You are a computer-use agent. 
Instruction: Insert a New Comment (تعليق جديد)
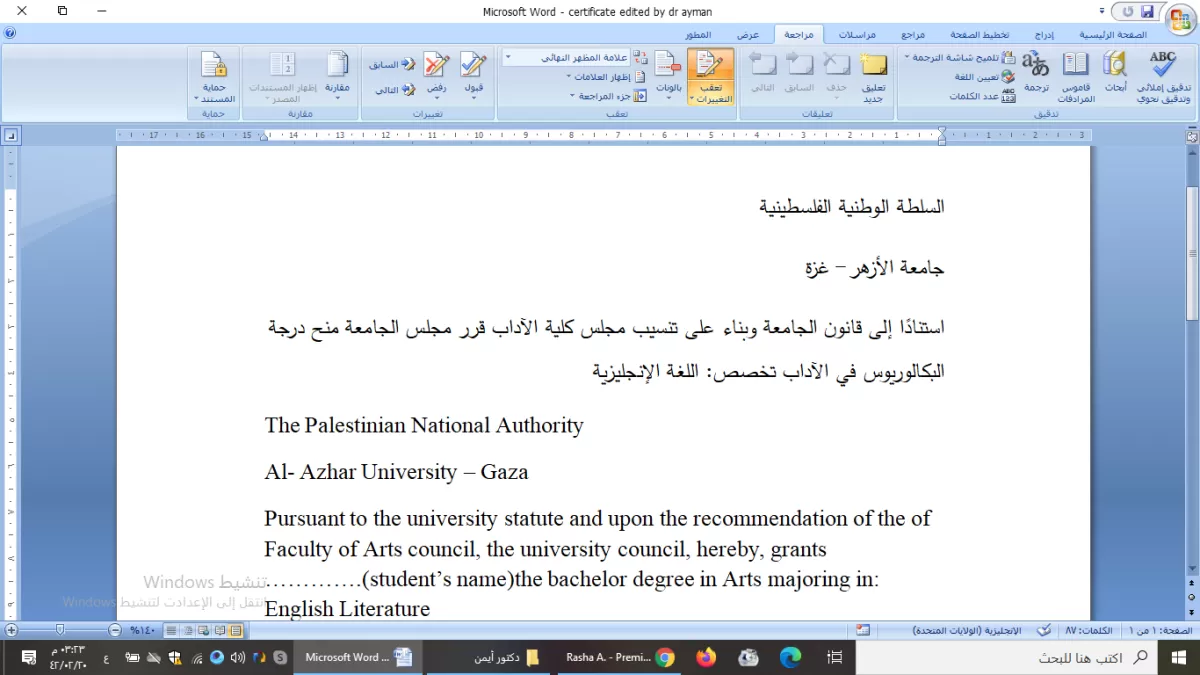point(873,76)
